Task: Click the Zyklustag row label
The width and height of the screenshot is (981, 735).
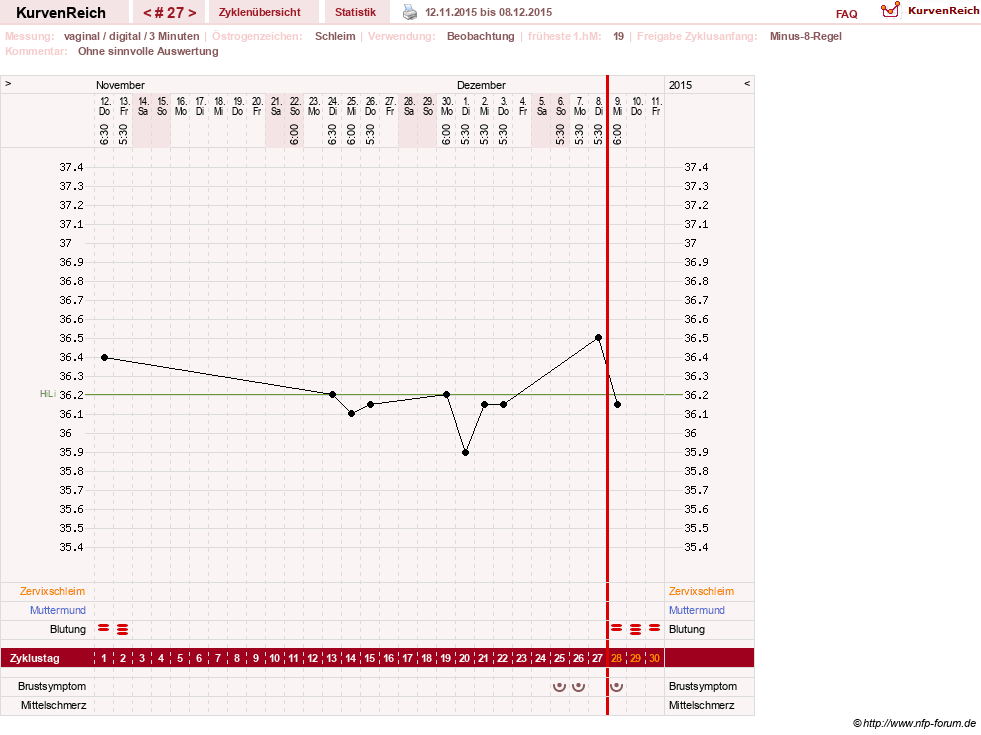Action: [34, 658]
